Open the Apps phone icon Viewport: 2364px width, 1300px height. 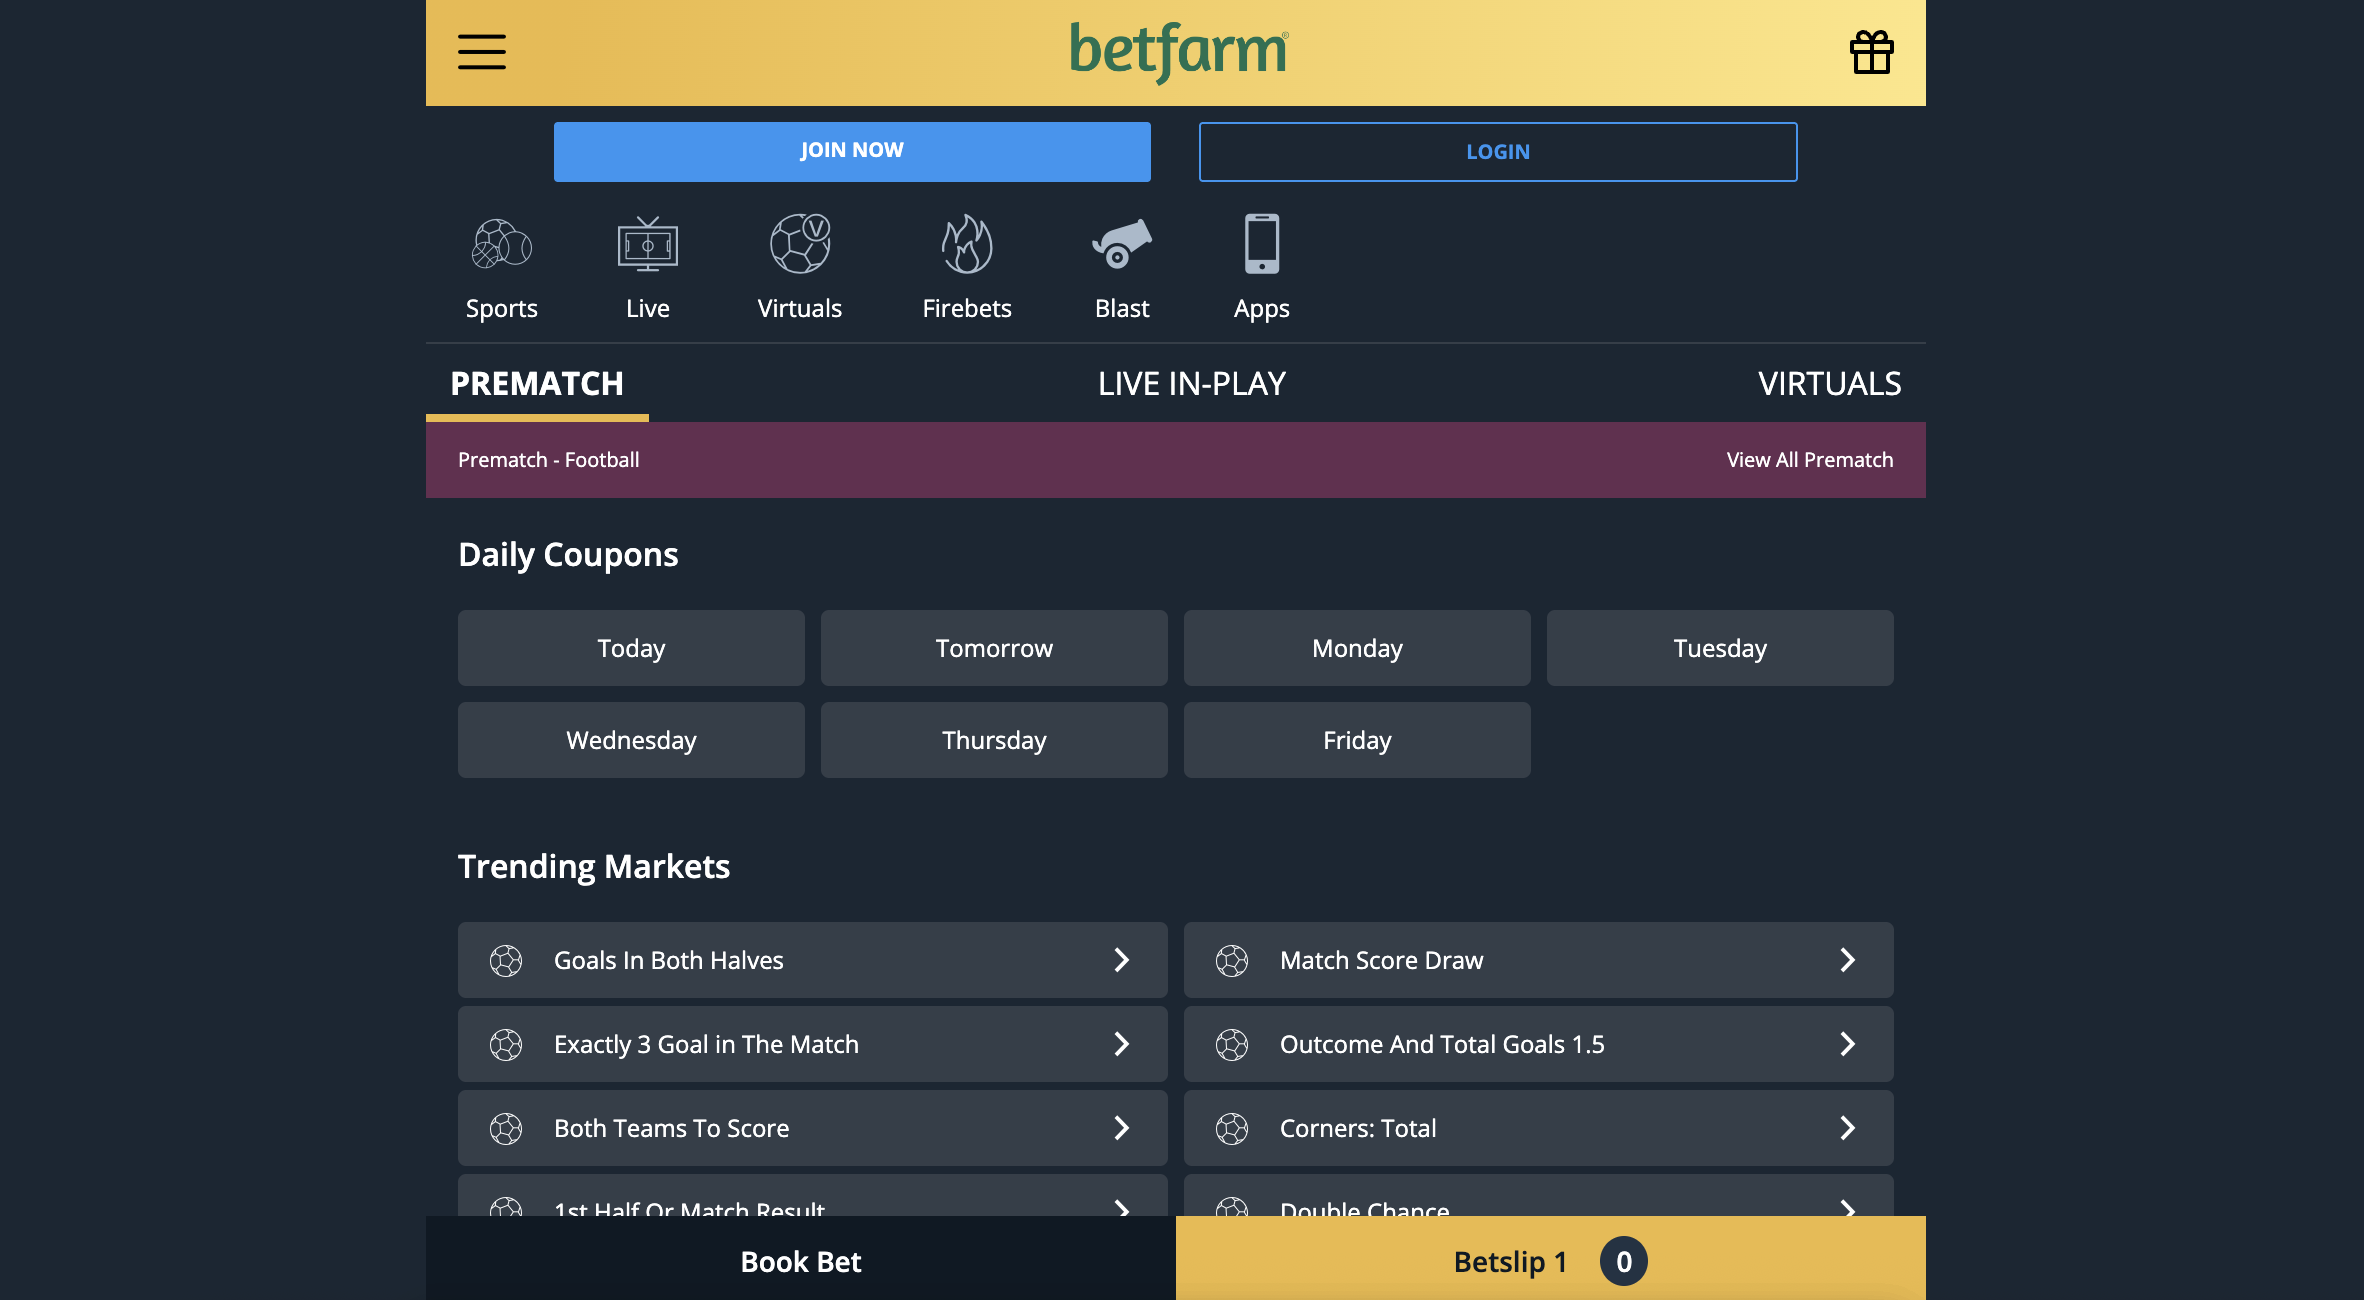click(x=1262, y=243)
